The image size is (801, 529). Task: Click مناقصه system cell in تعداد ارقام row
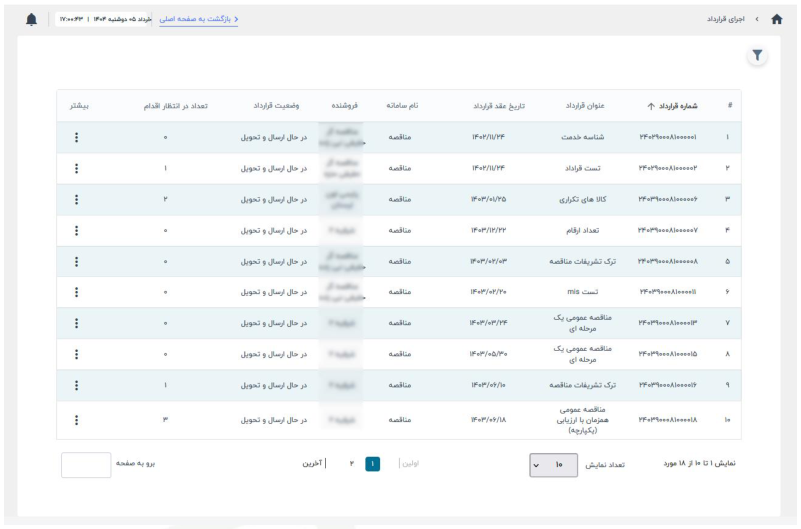(400, 231)
